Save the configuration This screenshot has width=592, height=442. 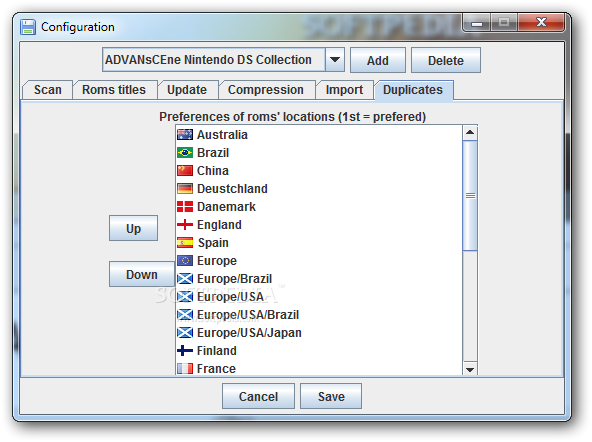[331, 396]
